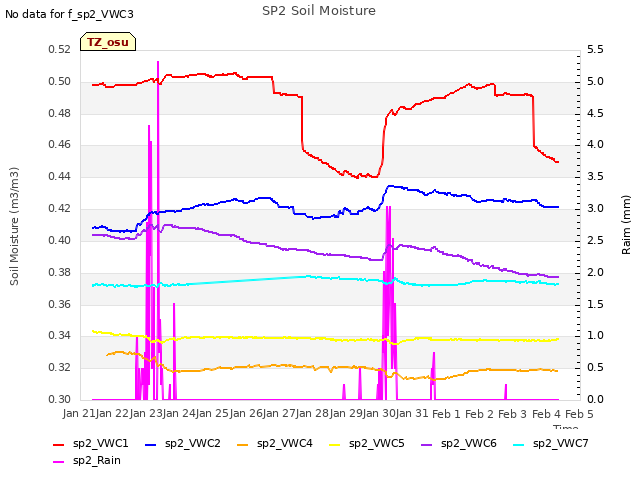The width and height of the screenshot is (640, 480).
Task: Click the 0.40 left axis tick label
Action: point(60,240)
